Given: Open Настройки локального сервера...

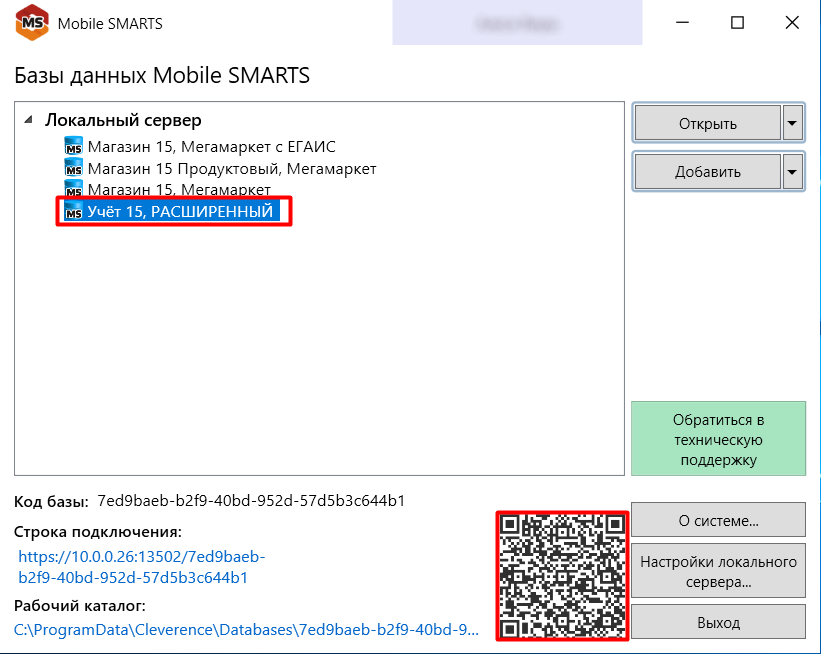Looking at the screenshot, I should [718, 571].
